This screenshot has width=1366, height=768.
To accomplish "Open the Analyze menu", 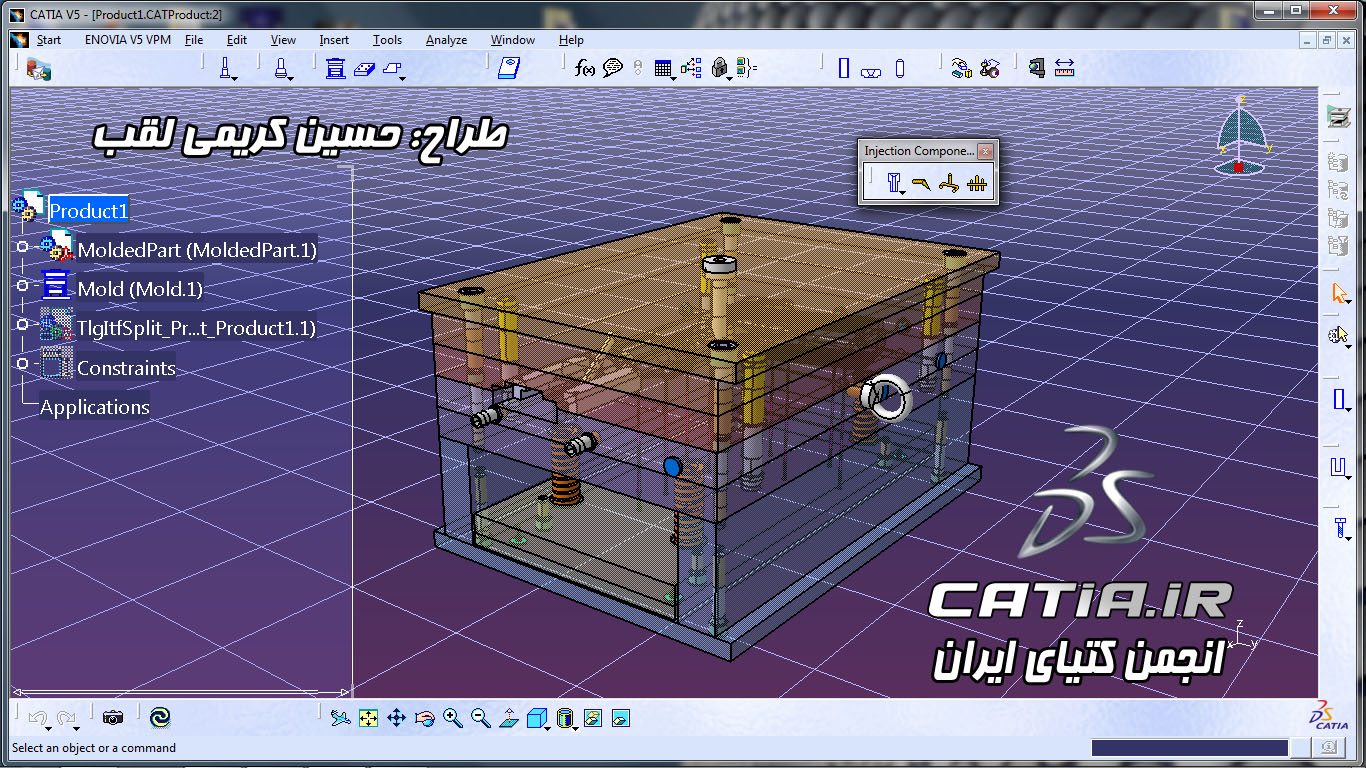I will [446, 40].
